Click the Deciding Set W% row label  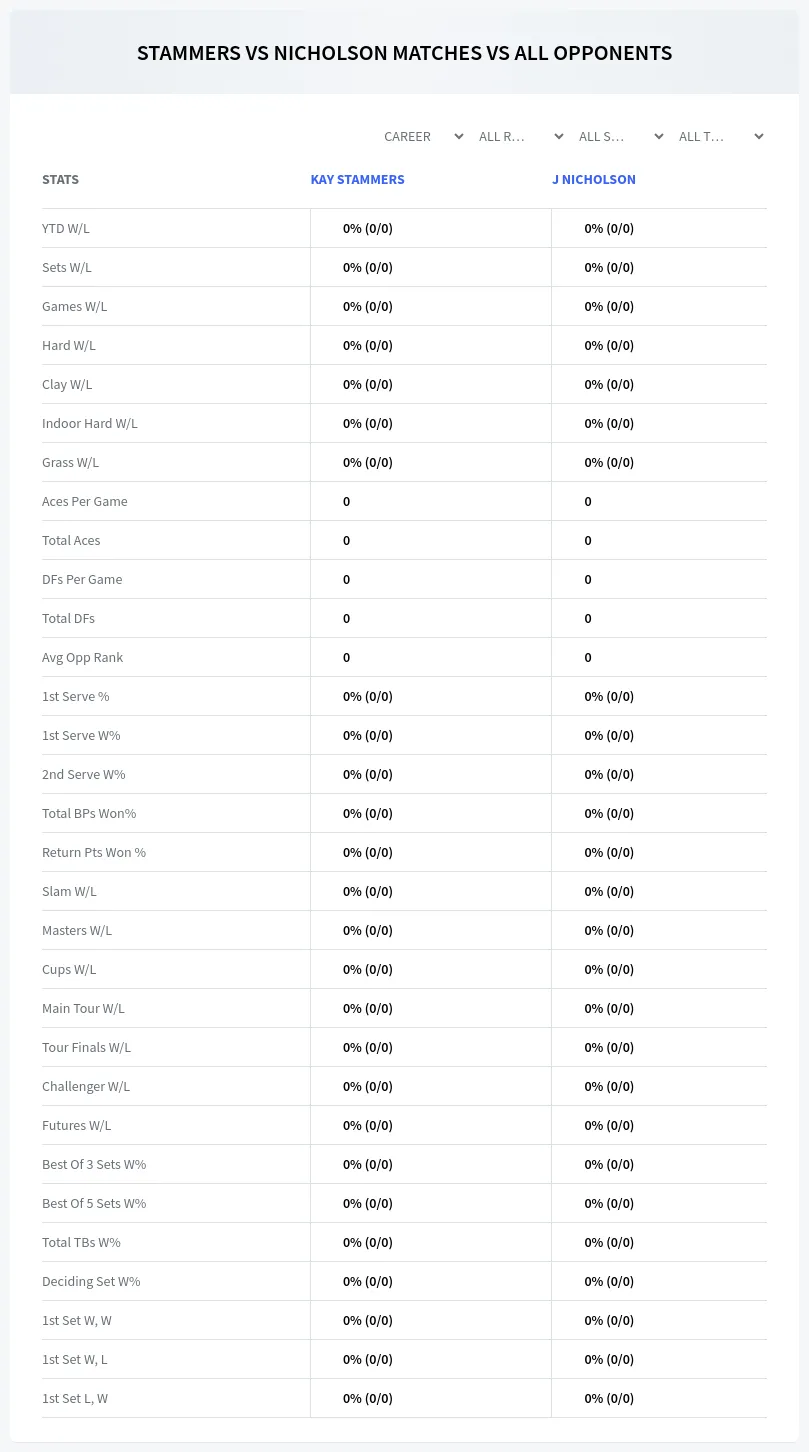(x=91, y=1281)
